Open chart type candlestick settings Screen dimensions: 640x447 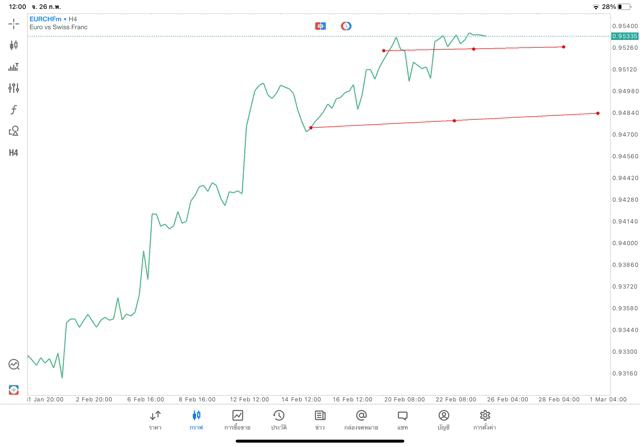pyautogui.click(x=13, y=45)
